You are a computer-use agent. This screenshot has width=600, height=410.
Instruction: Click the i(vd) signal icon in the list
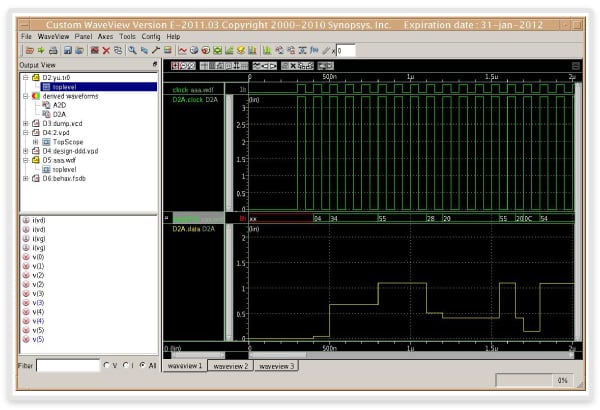(26, 221)
